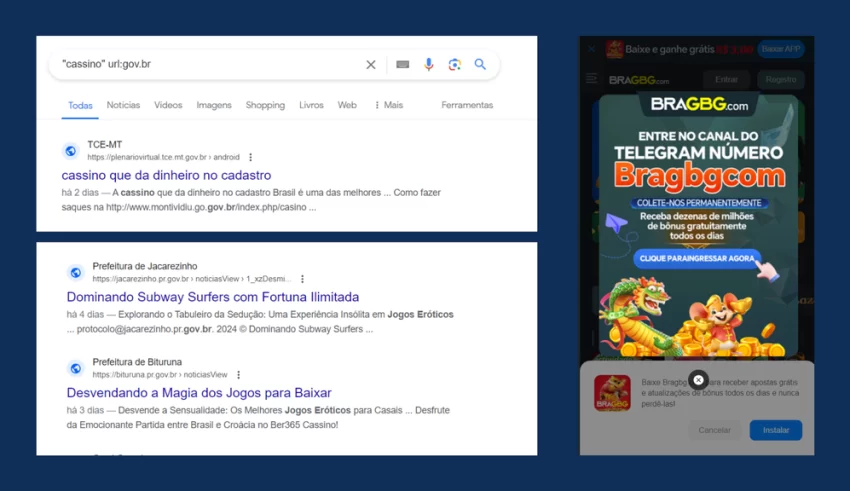
Task: Open "Desvendando a Magia dos Jogos para Baixar" link
Action: (x=199, y=392)
